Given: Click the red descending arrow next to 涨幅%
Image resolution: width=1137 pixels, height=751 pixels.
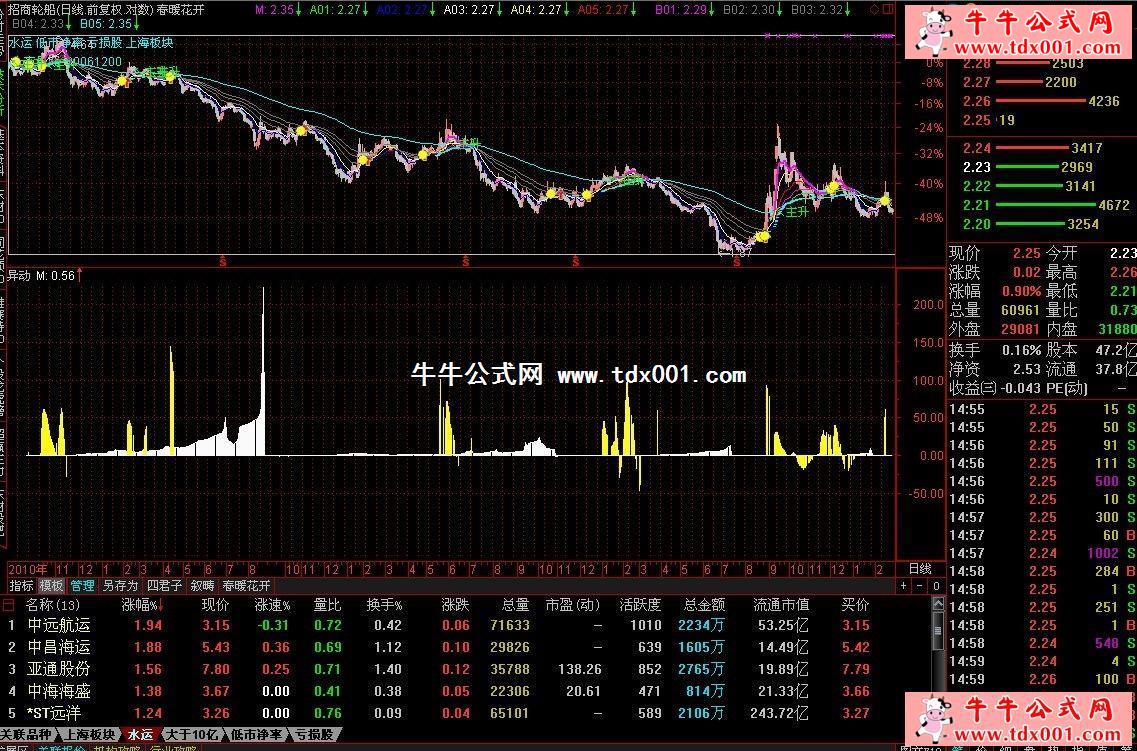Looking at the screenshot, I should click(x=162, y=605).
